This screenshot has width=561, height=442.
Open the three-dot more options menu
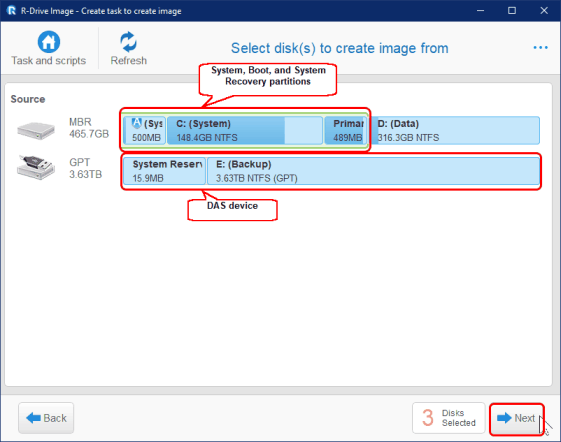[x=540, y=48]
